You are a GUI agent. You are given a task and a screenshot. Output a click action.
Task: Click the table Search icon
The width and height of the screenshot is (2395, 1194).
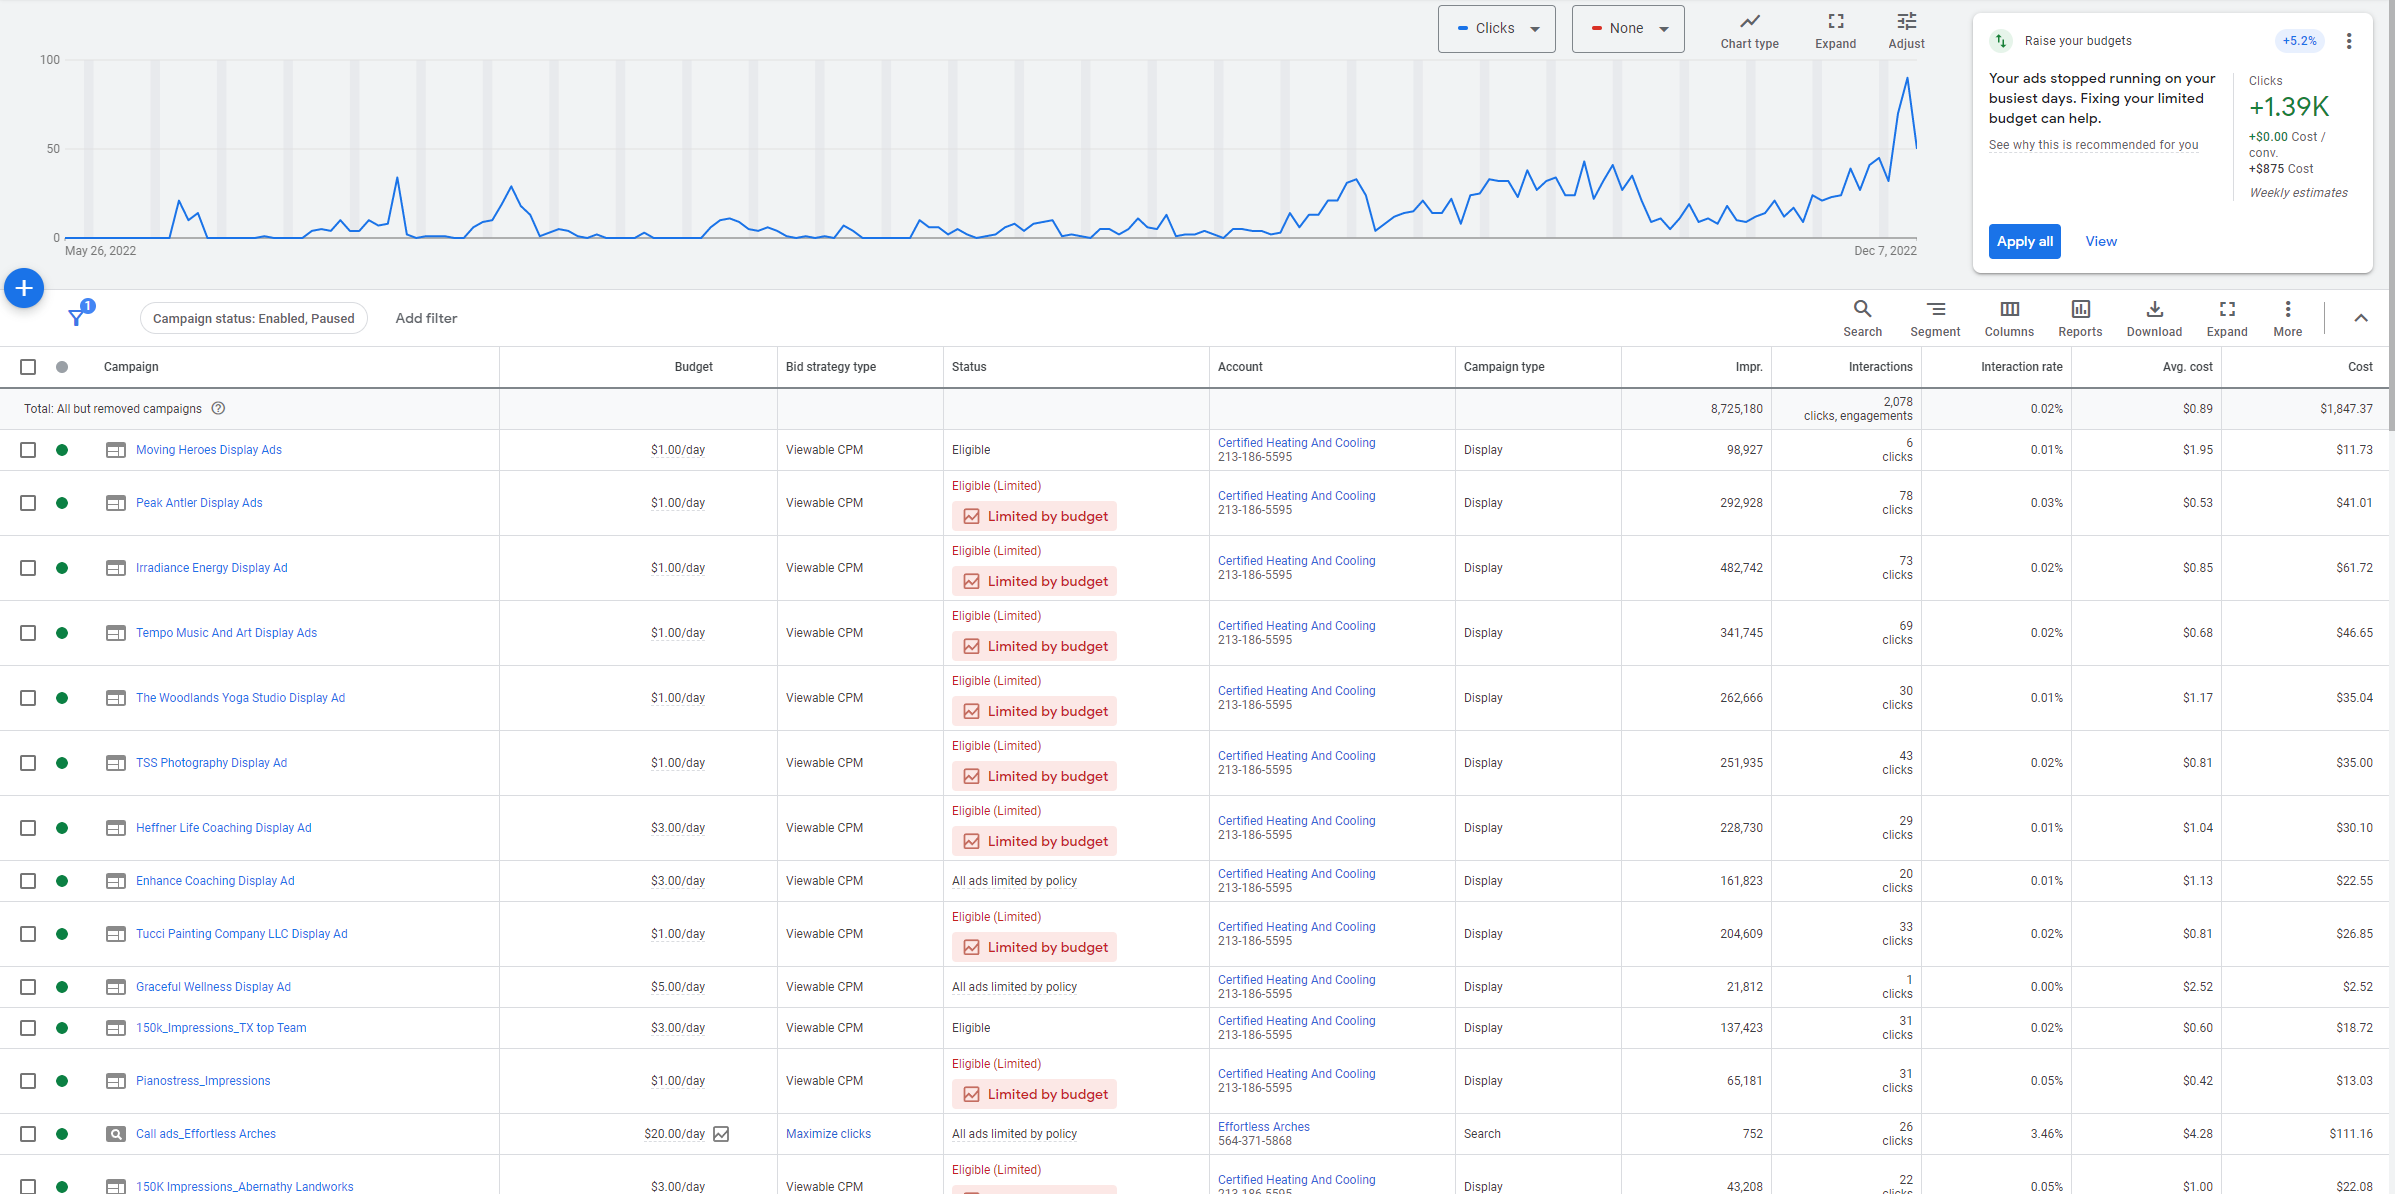coord(1862,310)
